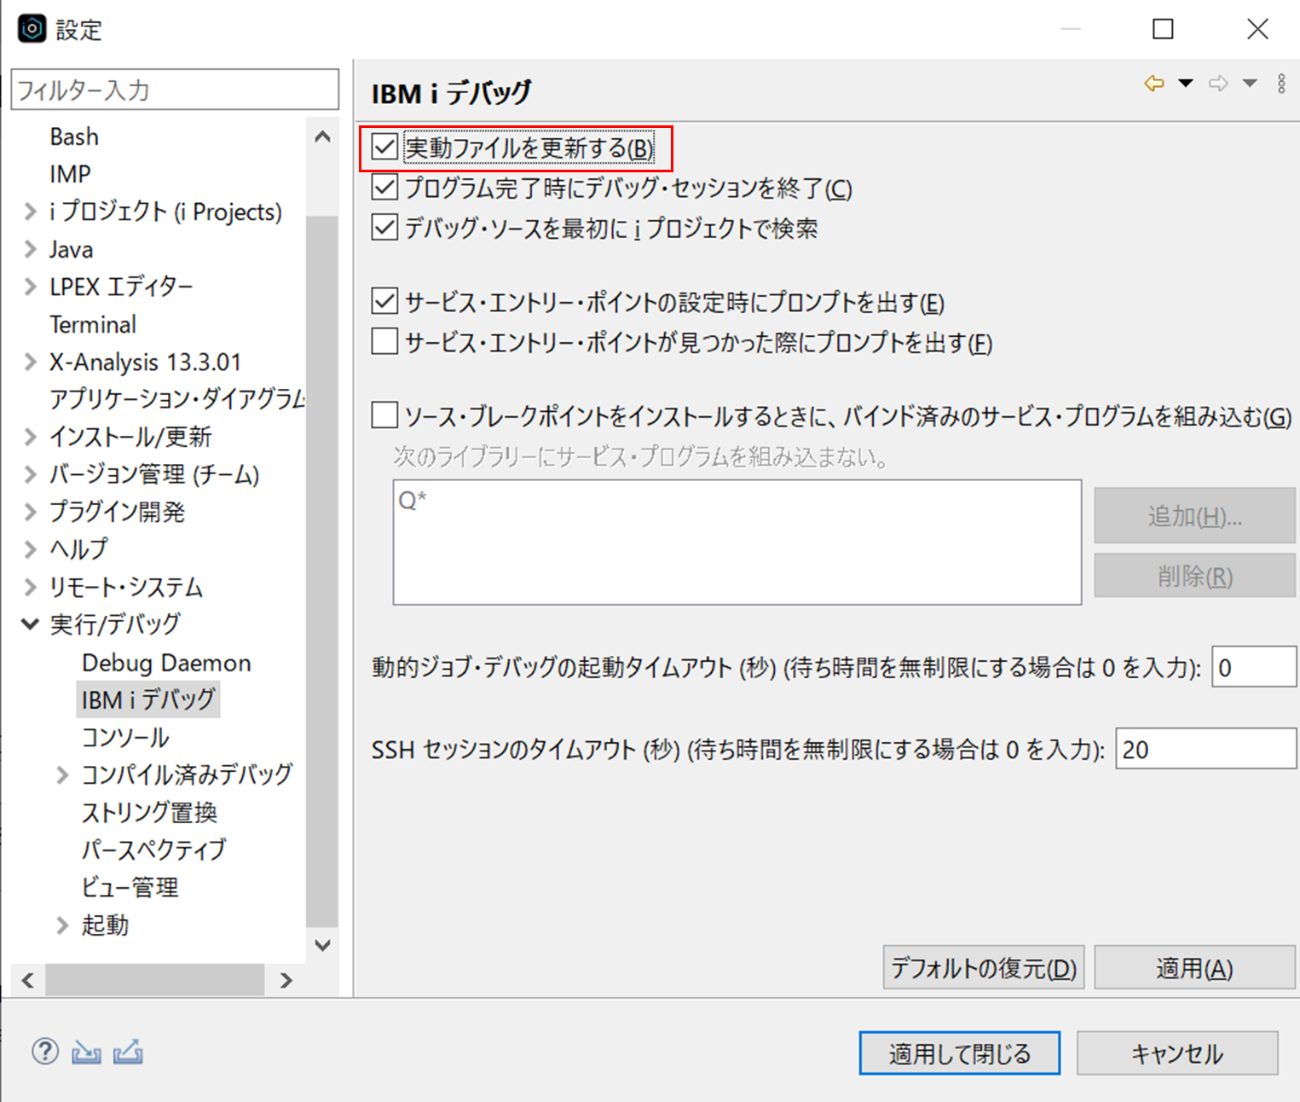1300x1102 pixels.
Task: Select Bash in the preferences tree
Action: coord(74,136)
